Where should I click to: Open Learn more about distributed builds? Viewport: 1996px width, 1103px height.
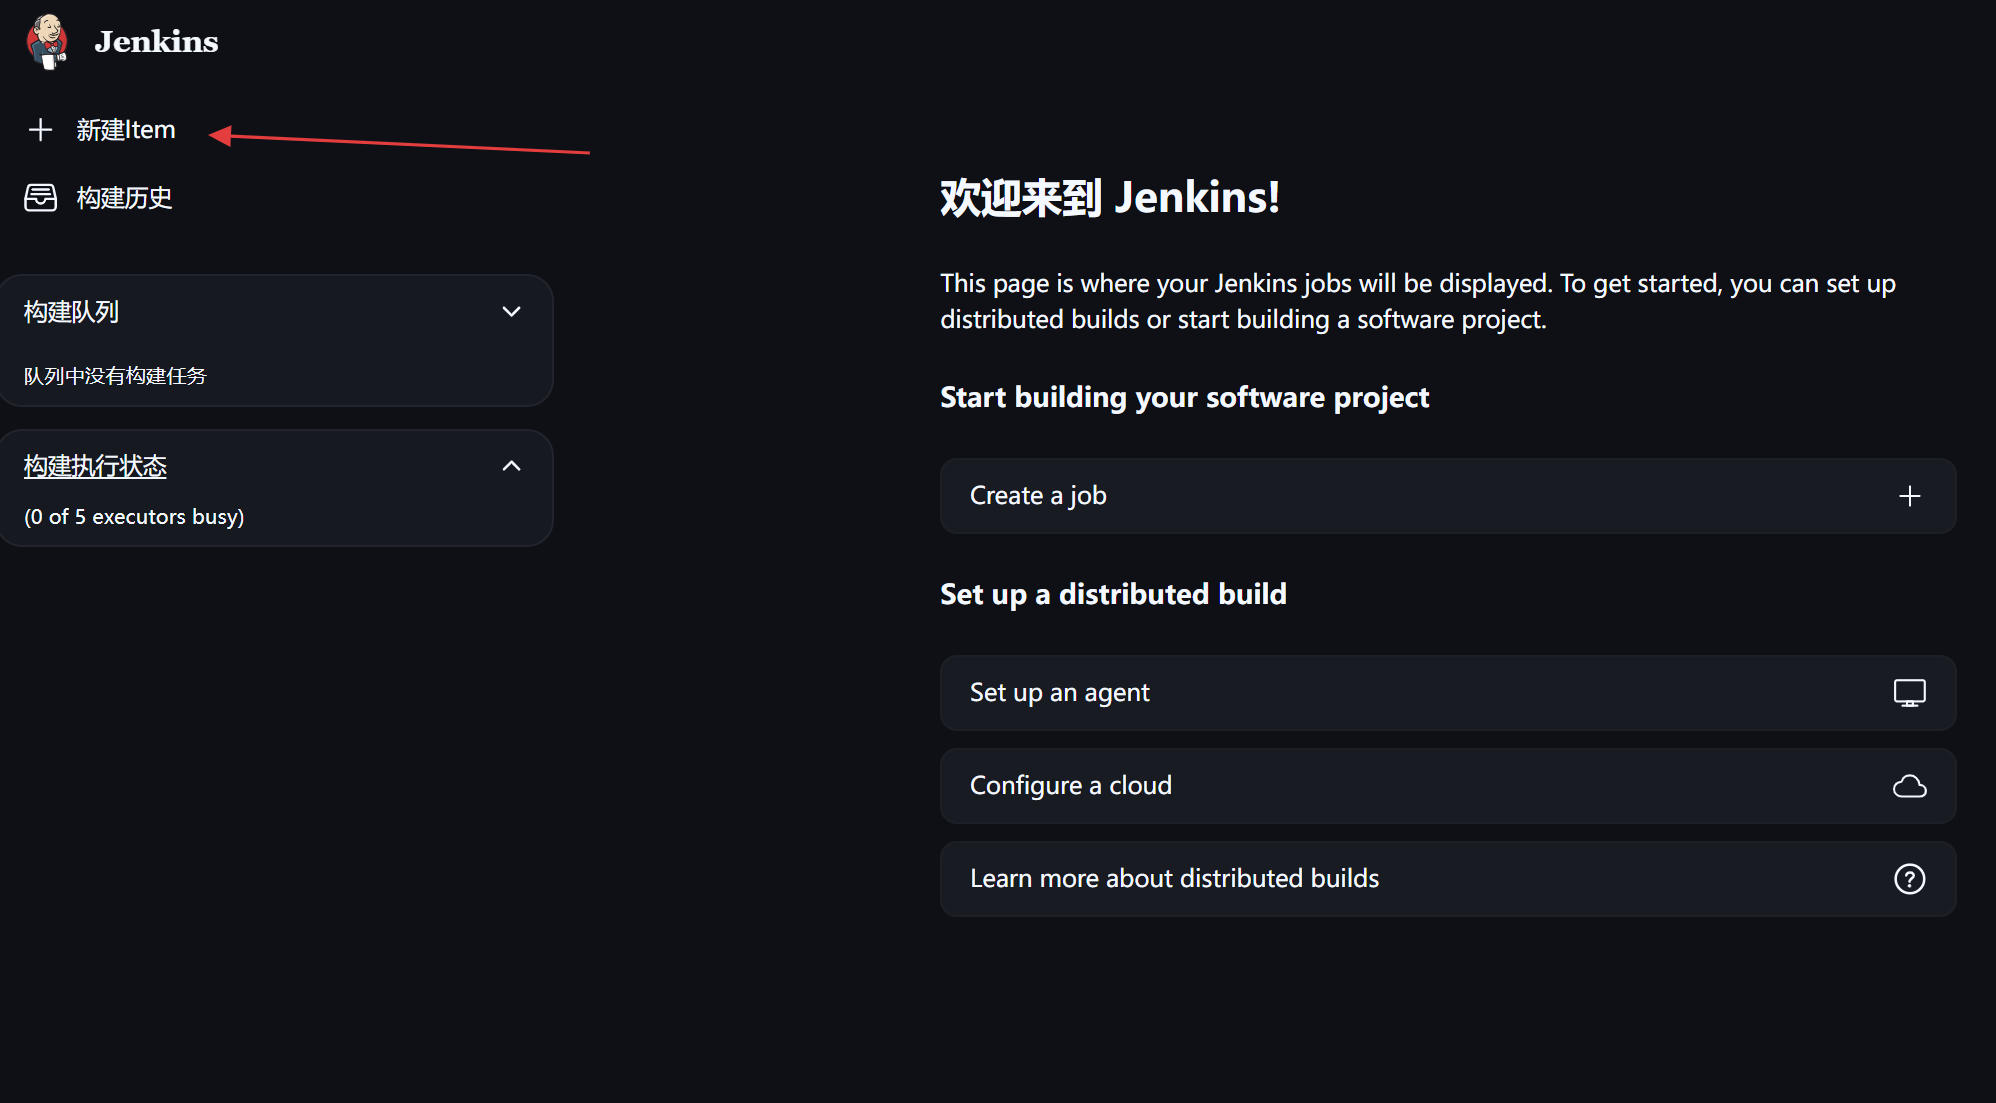1174,879
